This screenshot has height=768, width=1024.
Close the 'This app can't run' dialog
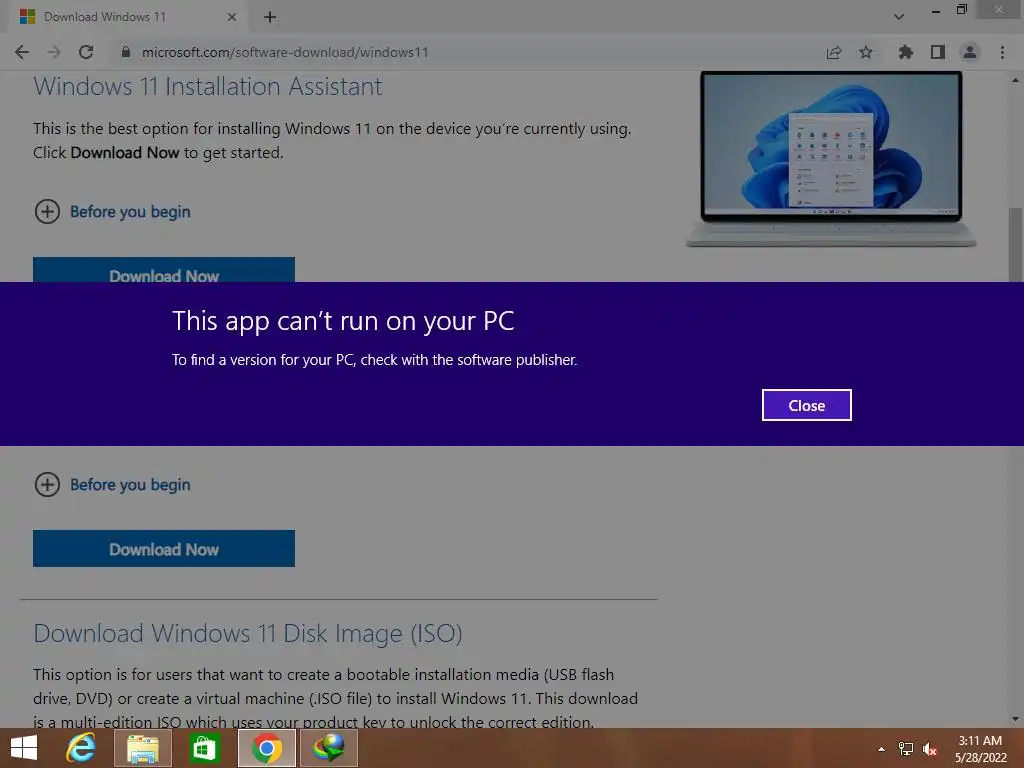pos(807,405)
